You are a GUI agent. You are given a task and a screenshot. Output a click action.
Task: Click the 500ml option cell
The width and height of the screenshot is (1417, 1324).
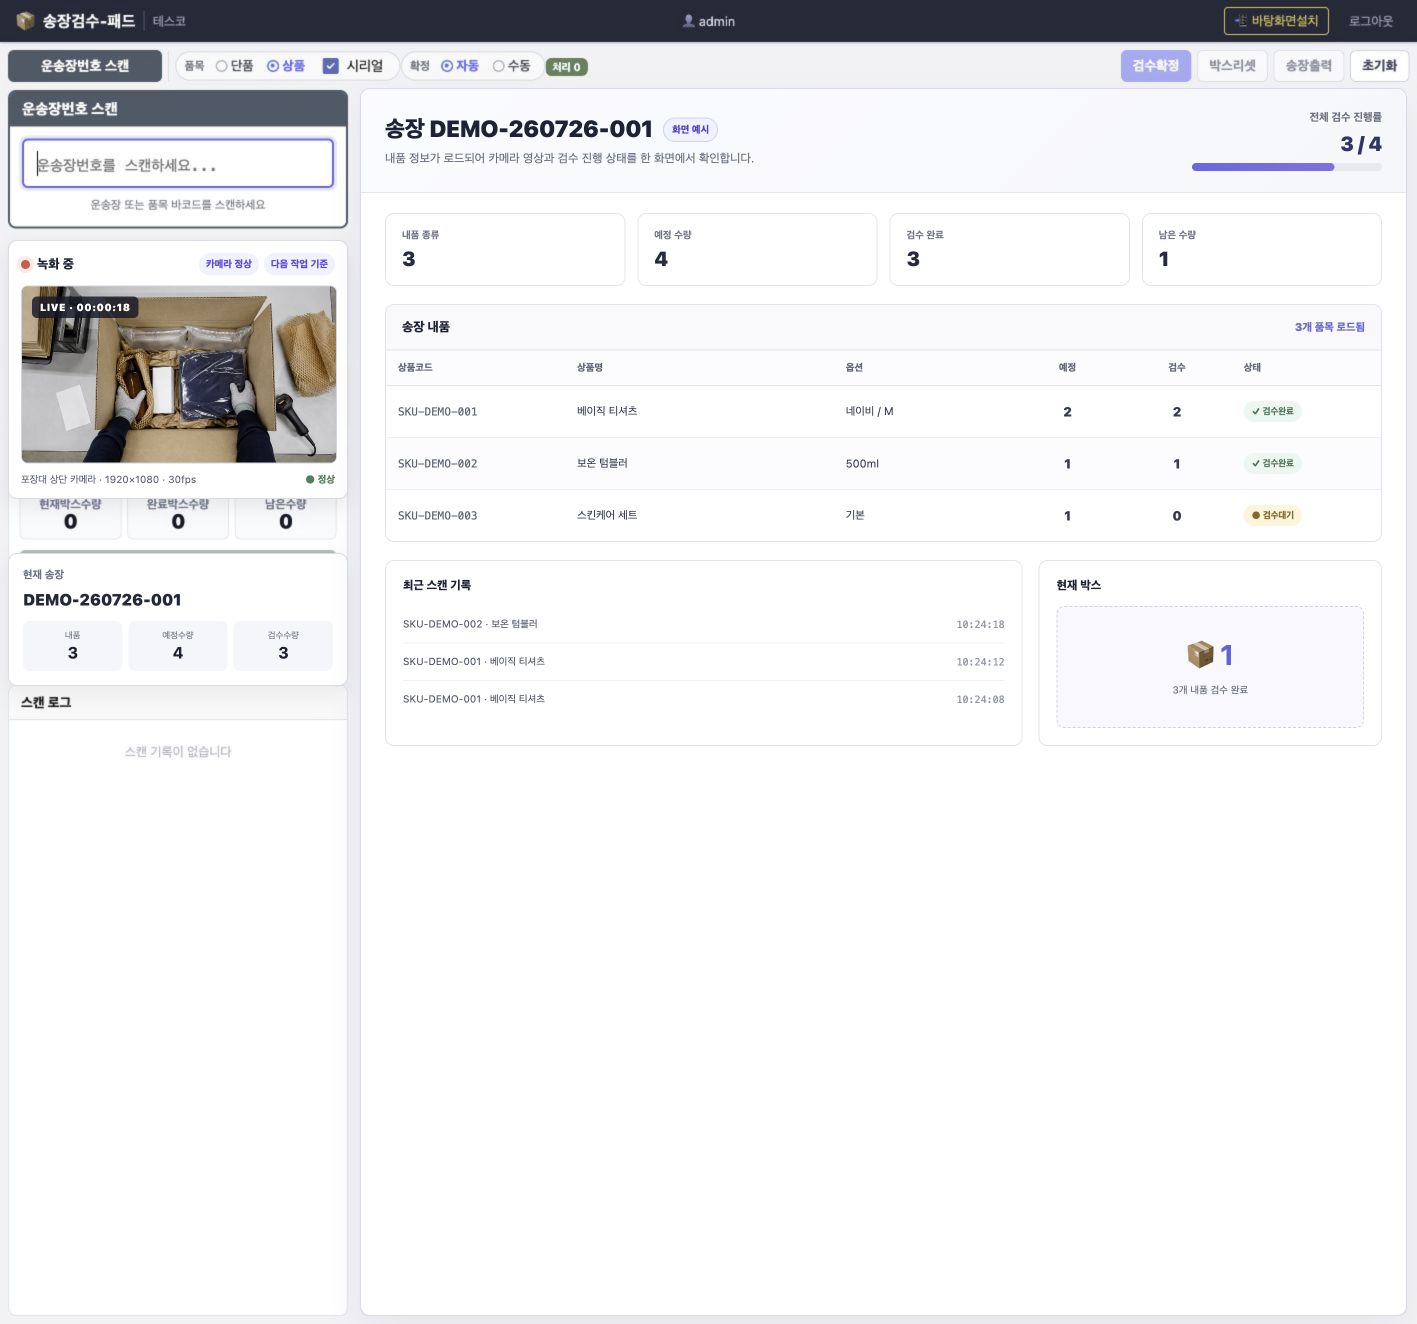click(x=862, y=463)
